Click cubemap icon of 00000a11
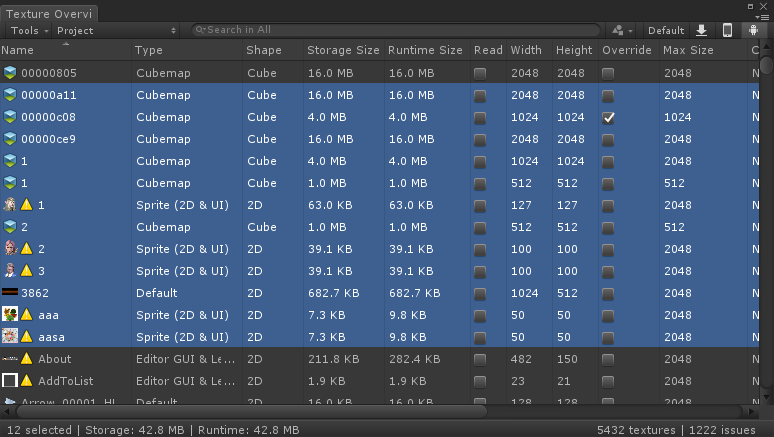774x437 pixels. [x=10, y=95]
